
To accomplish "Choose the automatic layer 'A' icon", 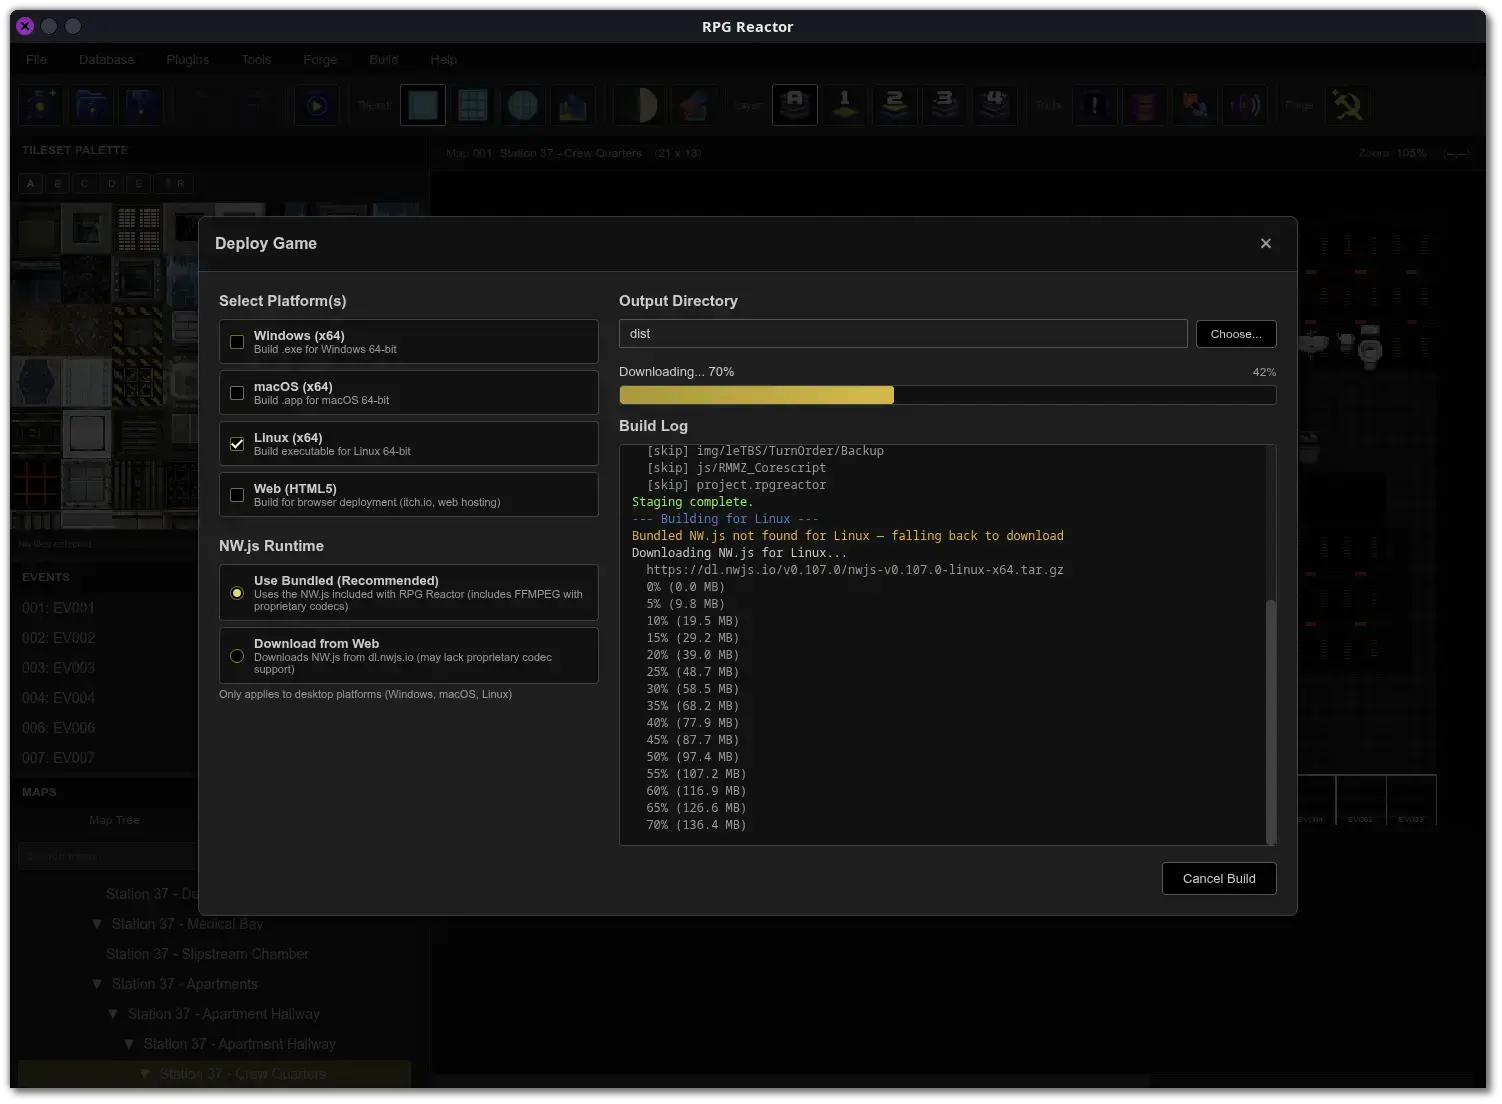I will pos(795,105).
